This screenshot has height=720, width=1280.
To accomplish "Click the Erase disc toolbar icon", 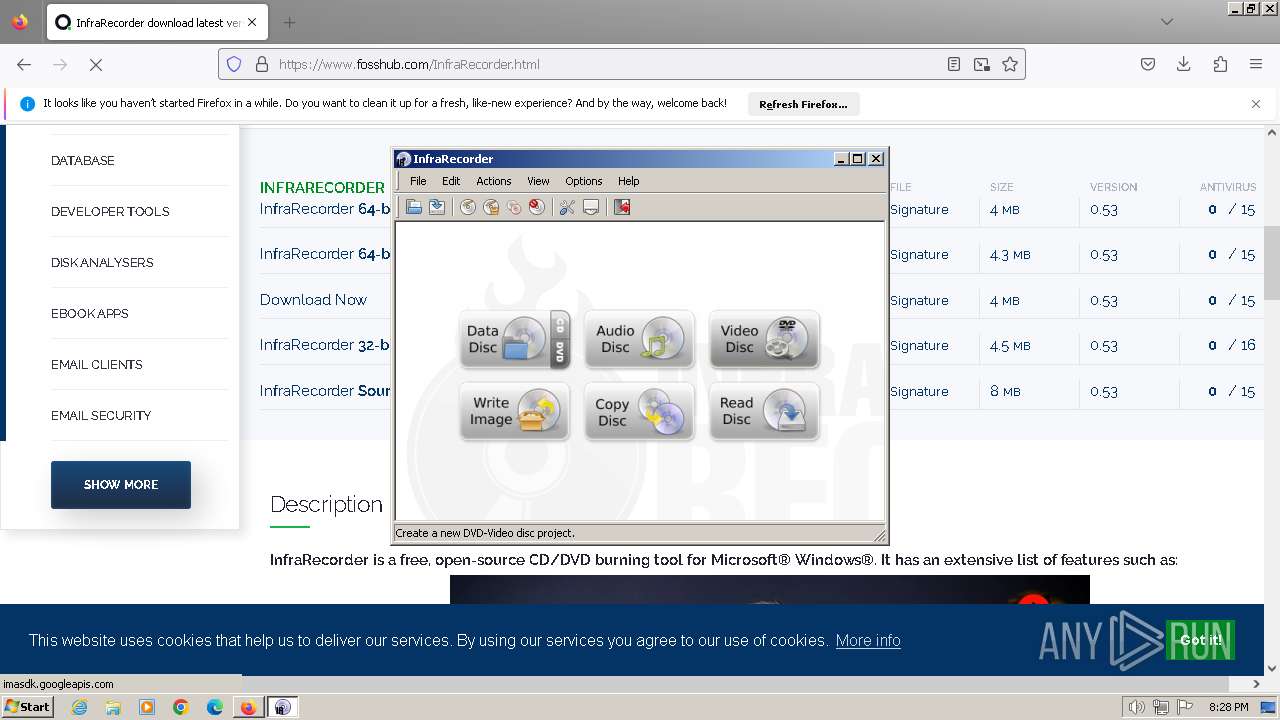I will tap(537, 207).
